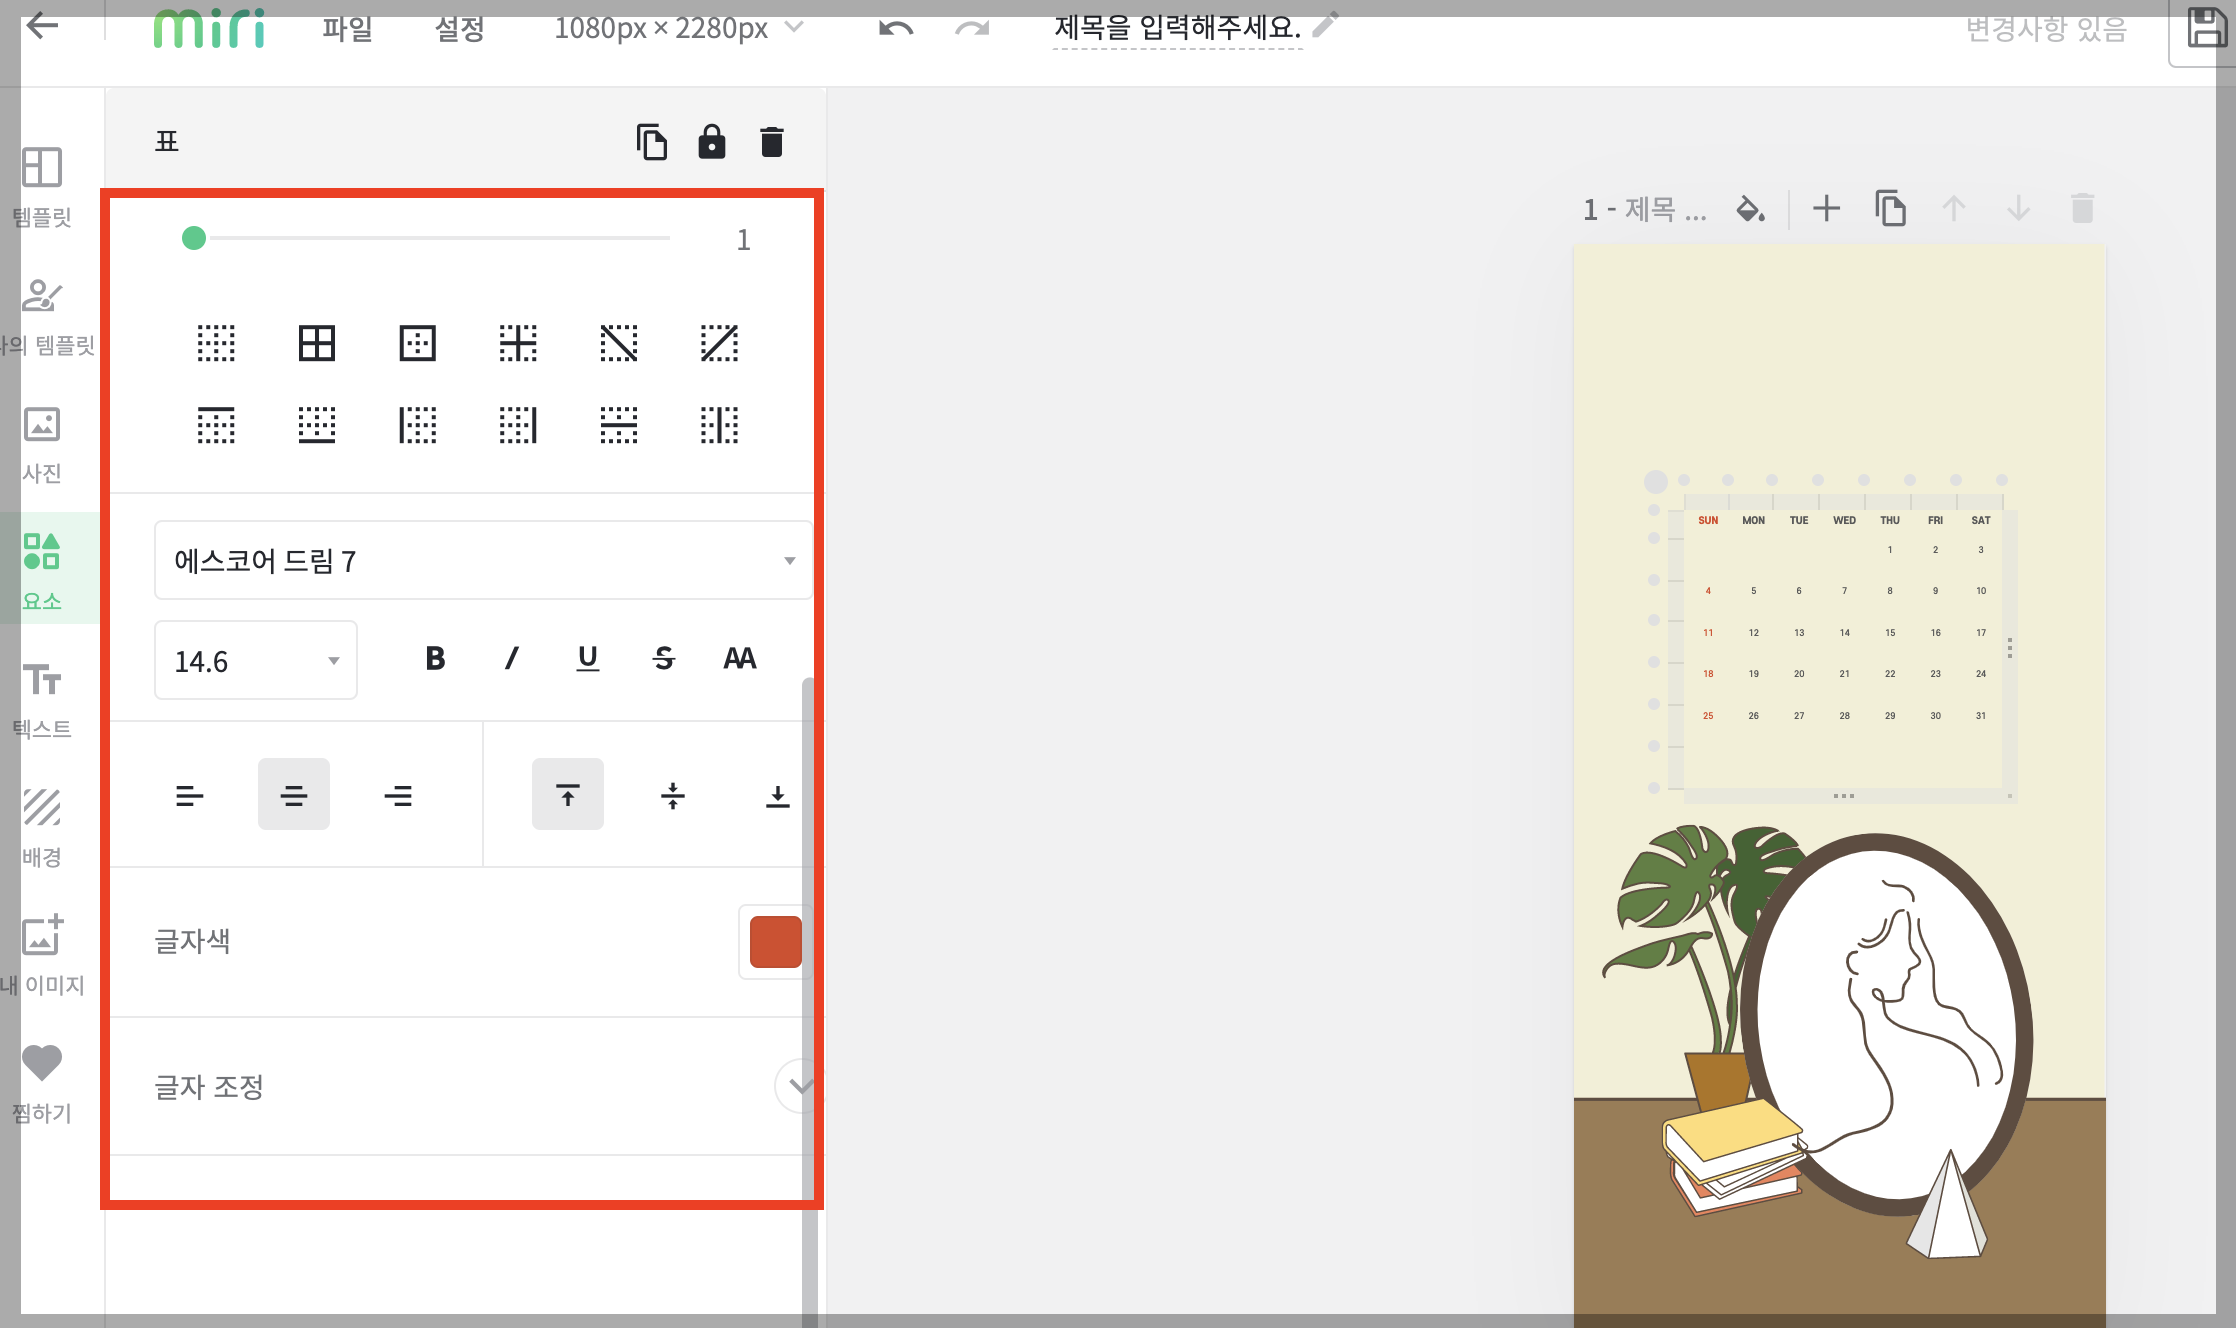This screenshot has width=2236, height=1328.
Task: Click the undo arrow
Action: [895, 28]
